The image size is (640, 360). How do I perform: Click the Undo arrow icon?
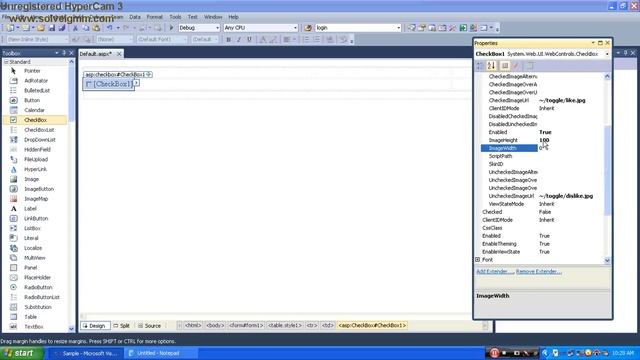[x=109, y=28]
